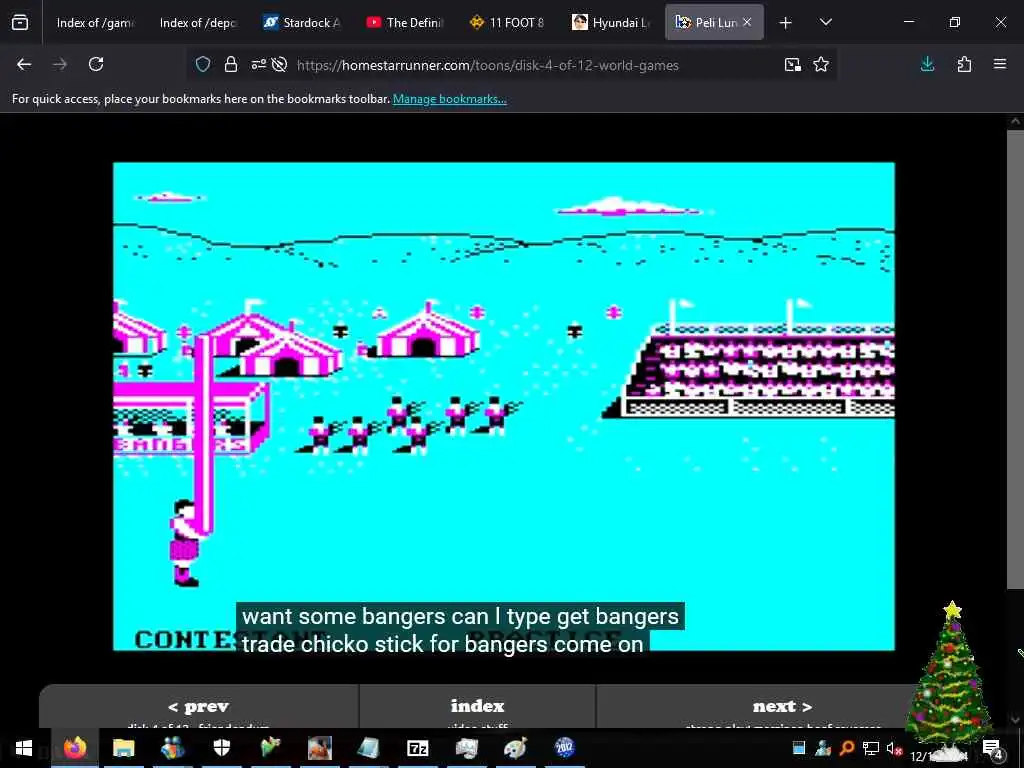Image resolution: width=1024 pixels, height=768 pixels.
Task: Open the extensions puzzle icon
Action: [x=964, y=64]
